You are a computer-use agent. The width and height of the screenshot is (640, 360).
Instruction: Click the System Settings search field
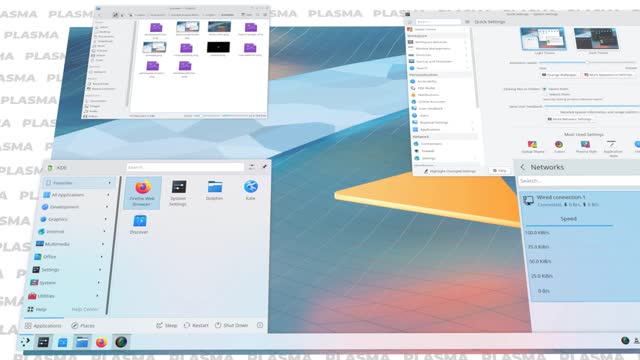click(x=438, y=22)
